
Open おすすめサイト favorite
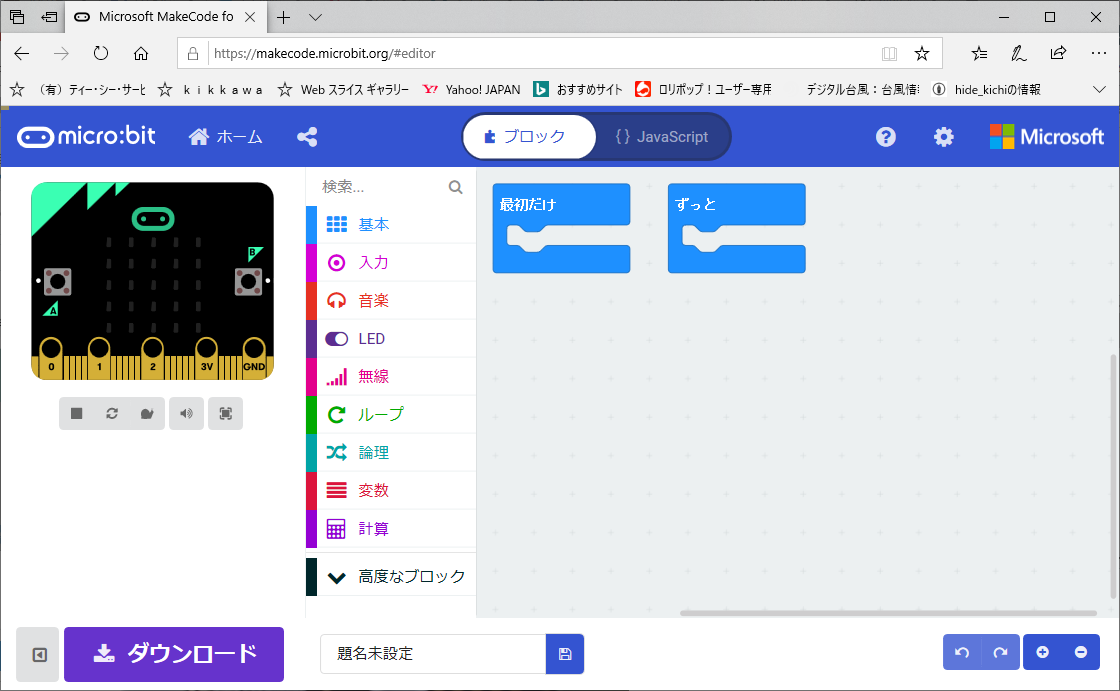579,89
